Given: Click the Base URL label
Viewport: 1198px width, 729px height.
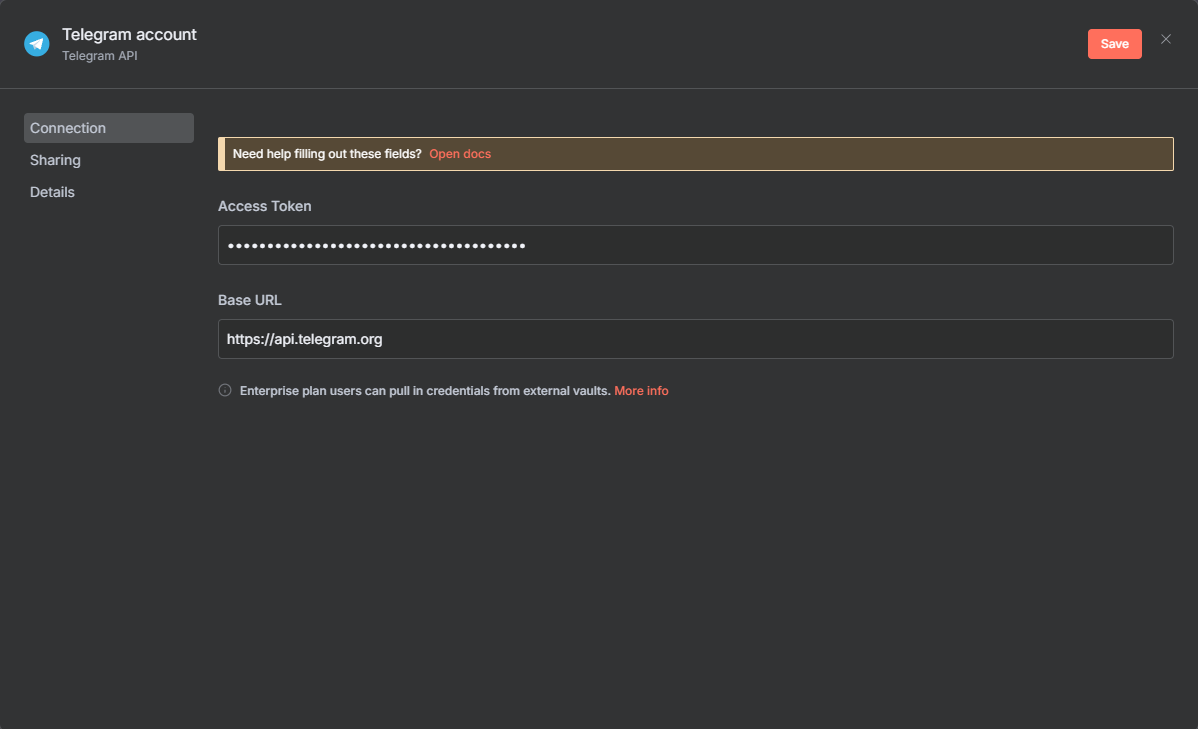Looking at the screenshot, I should (x=250, y=300).
